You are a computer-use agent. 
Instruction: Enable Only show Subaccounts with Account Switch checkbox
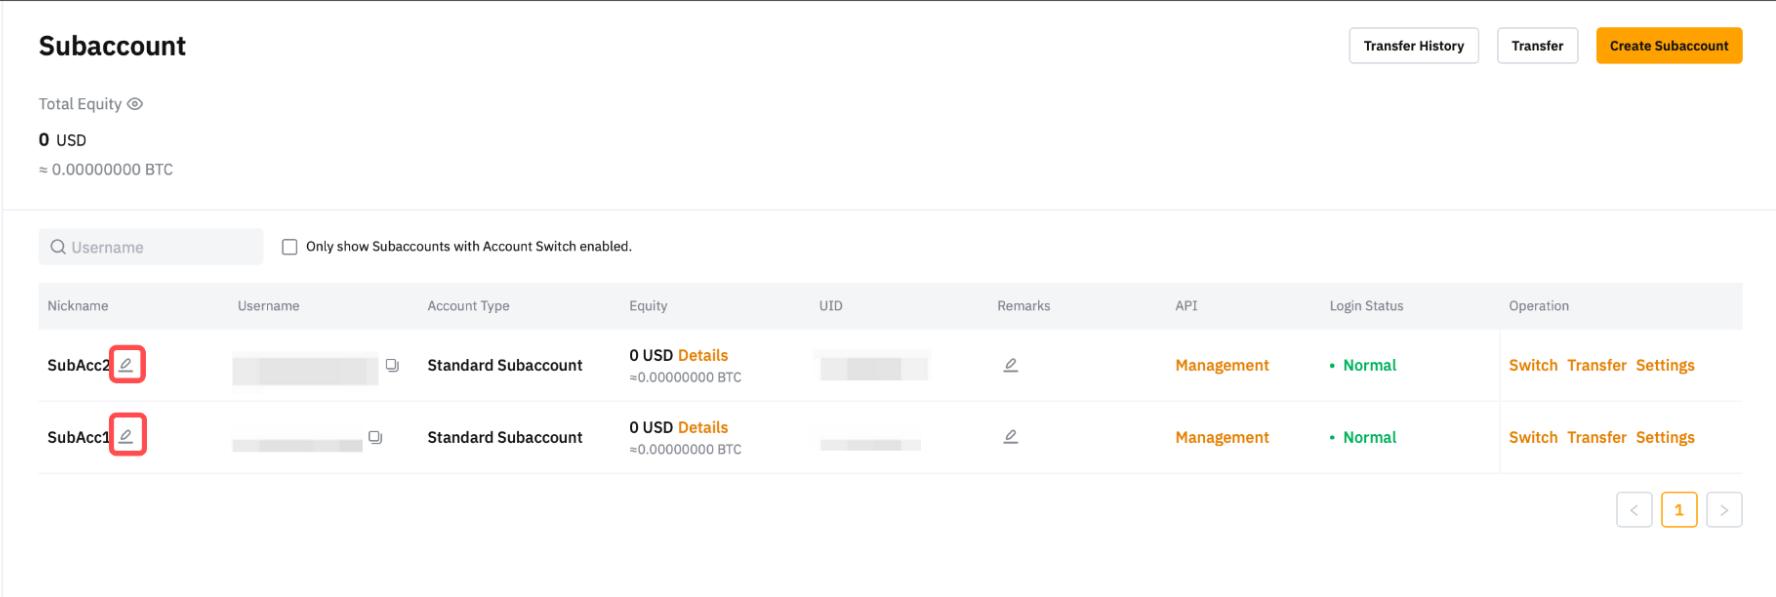290,247
